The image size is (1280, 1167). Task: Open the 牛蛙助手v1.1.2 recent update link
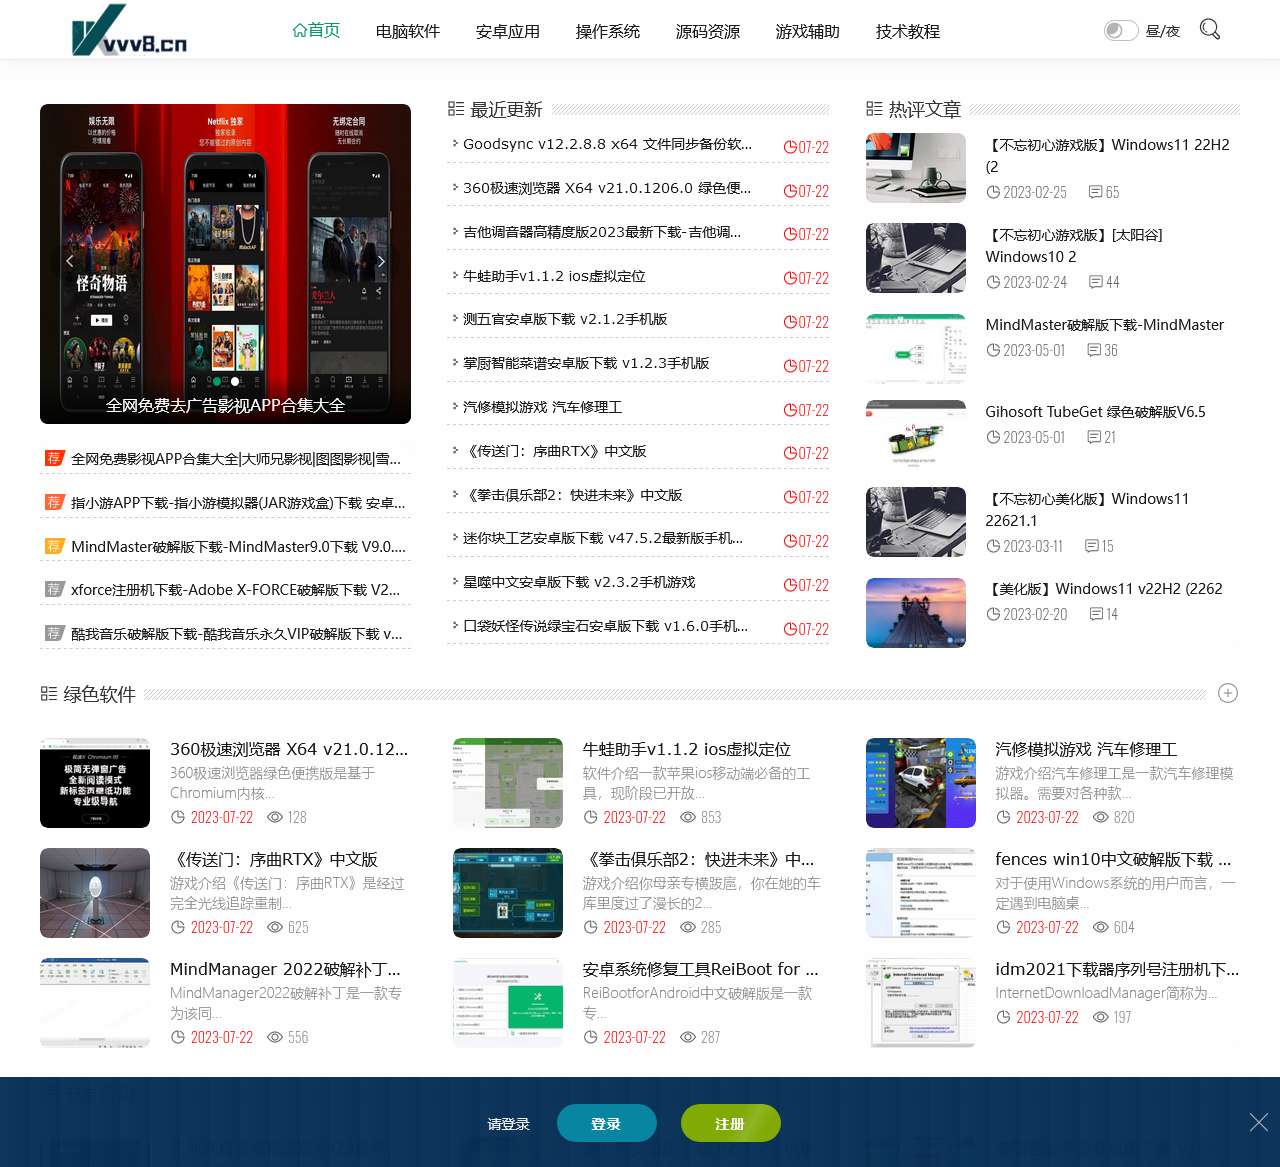coord(554,276)
